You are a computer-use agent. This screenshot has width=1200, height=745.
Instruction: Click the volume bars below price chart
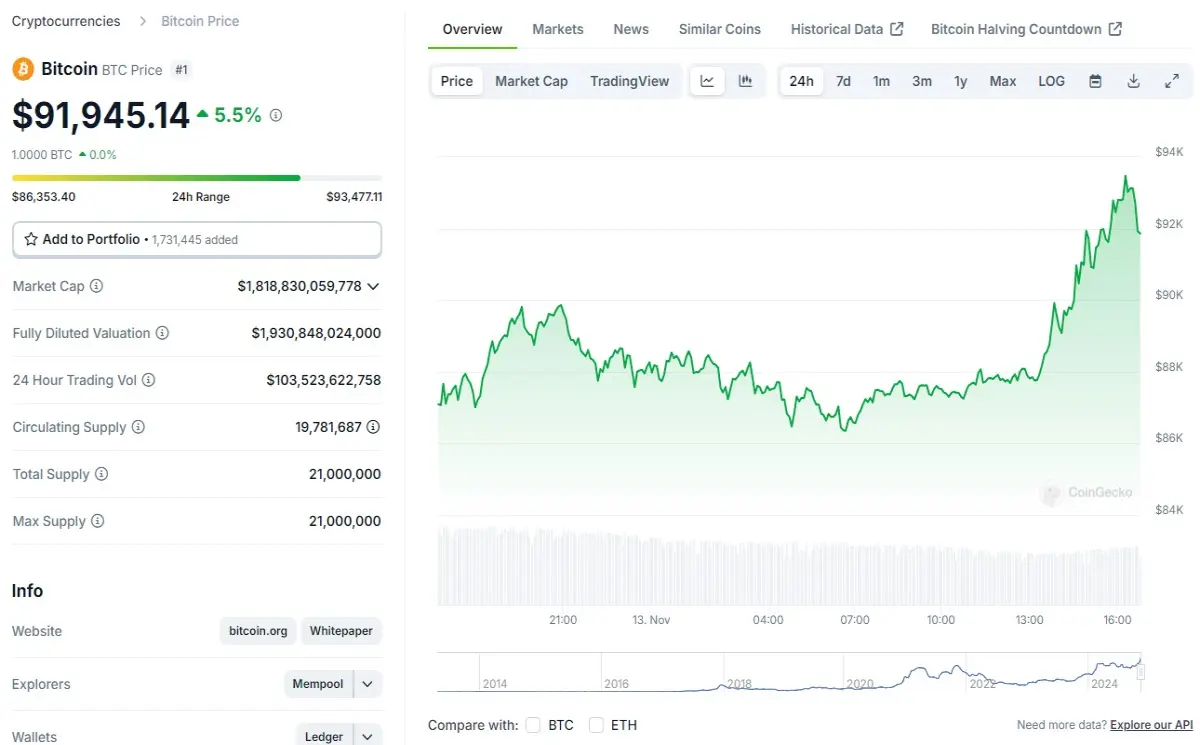pos(789,567)
